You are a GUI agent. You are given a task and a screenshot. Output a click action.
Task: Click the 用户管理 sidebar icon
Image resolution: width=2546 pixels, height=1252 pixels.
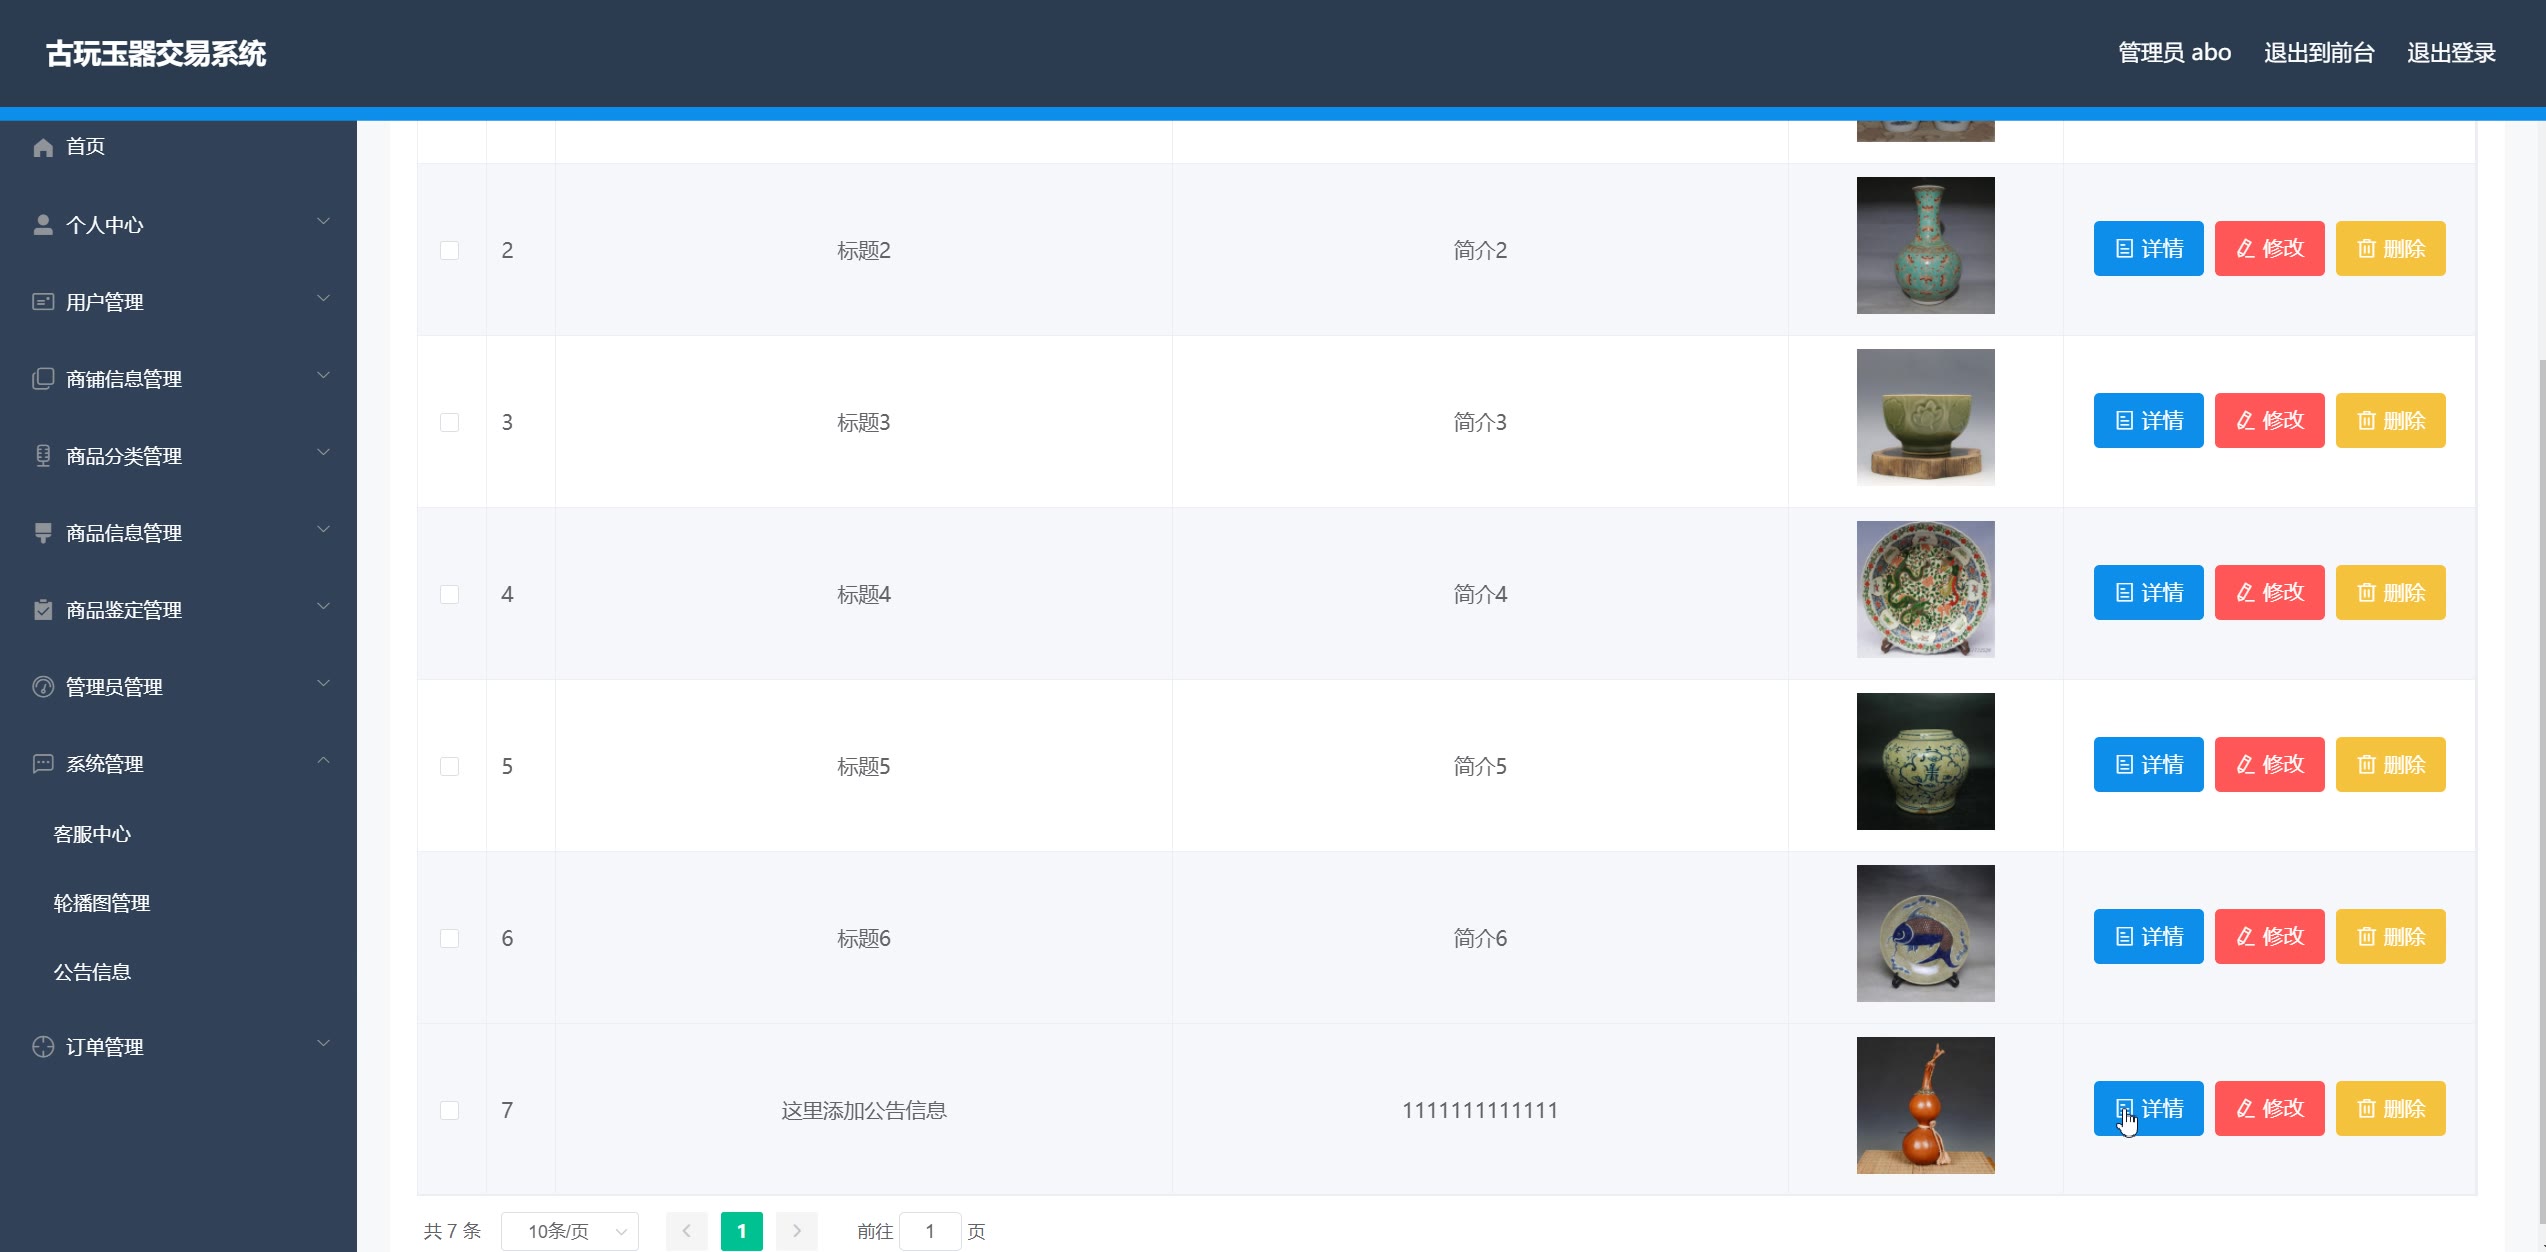click(x=43, y=302)
